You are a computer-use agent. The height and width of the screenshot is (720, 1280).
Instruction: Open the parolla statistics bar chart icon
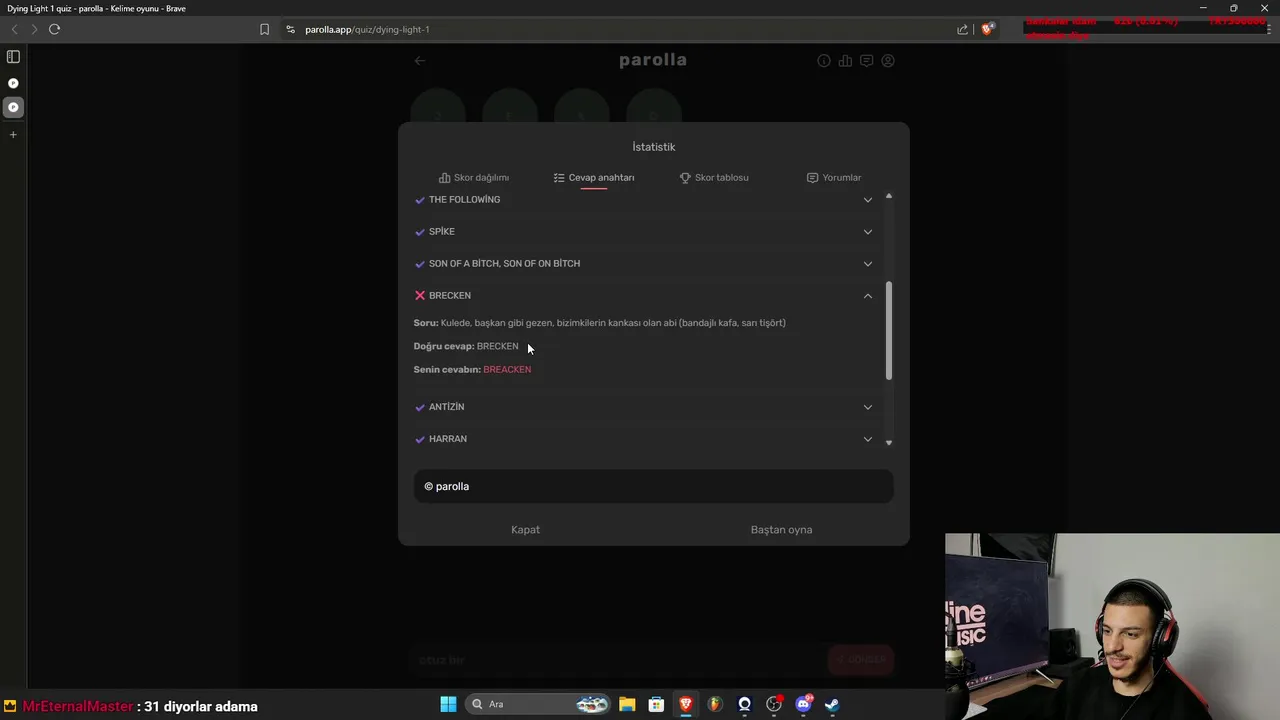pos(845,60)
